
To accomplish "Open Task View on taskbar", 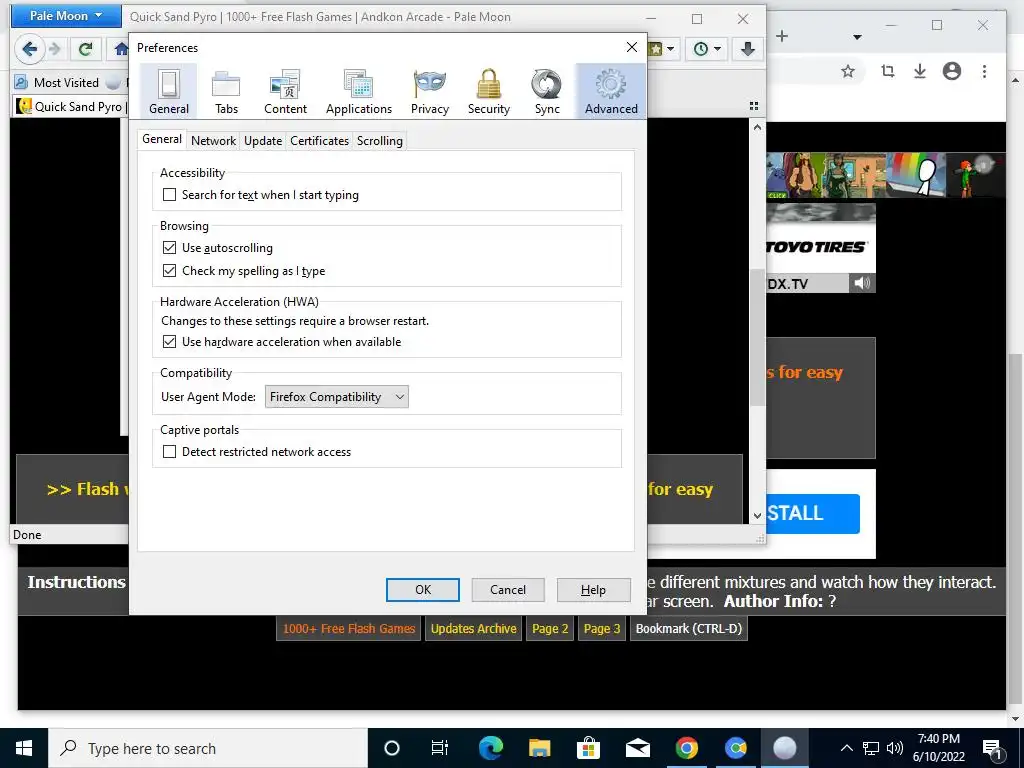I will (440, 748).
